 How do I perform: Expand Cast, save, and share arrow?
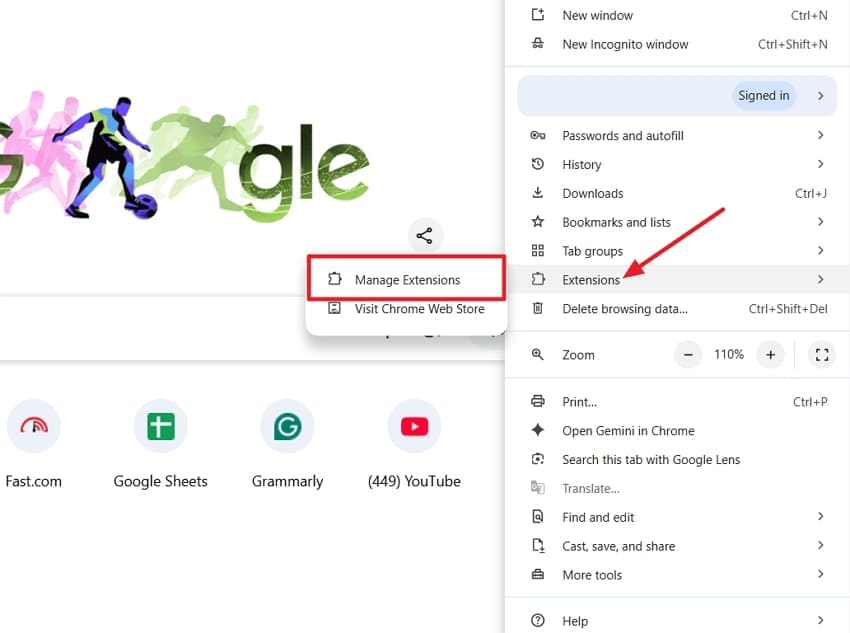pyautogui.click(x=821, y=545)
